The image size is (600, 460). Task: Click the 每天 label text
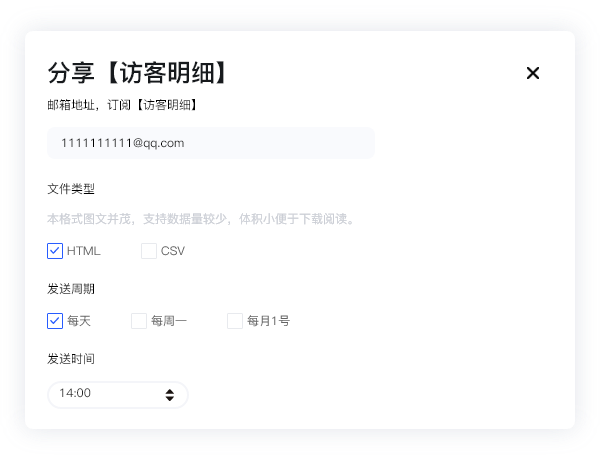tap(79, 321)
